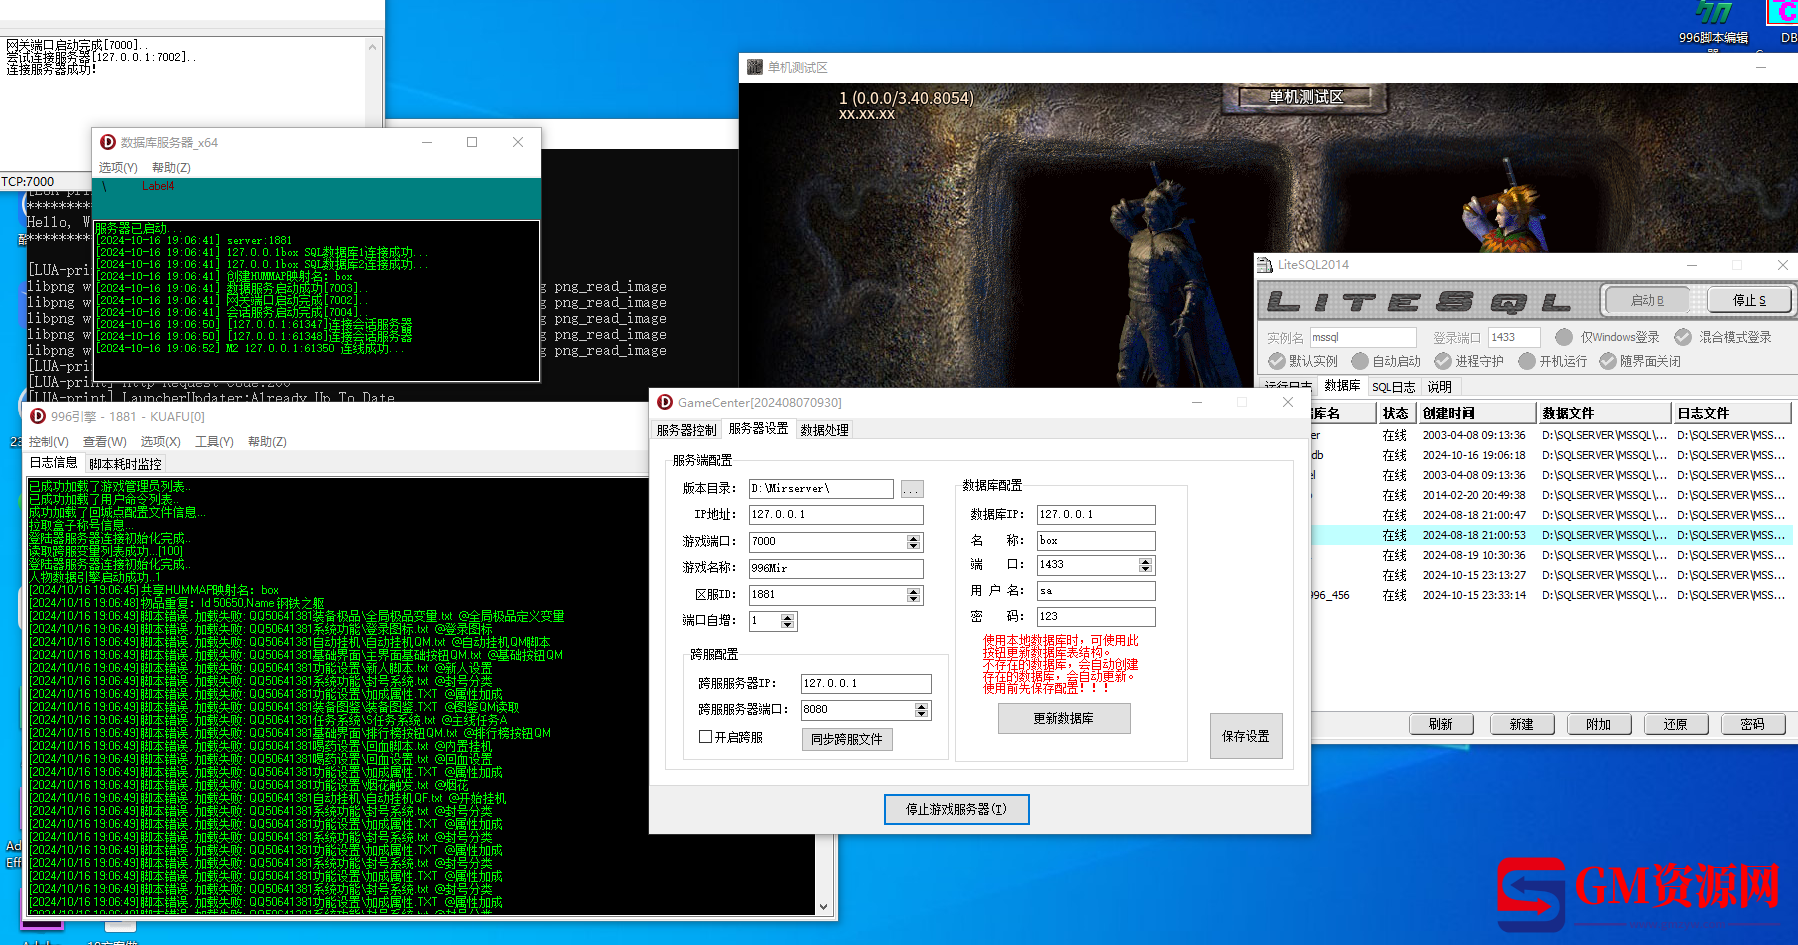The height and width of the screenshot is (945, 1798).
Task: Adjust the 跨服服务器端口 8080 spinner
Action: coord(922,710)
